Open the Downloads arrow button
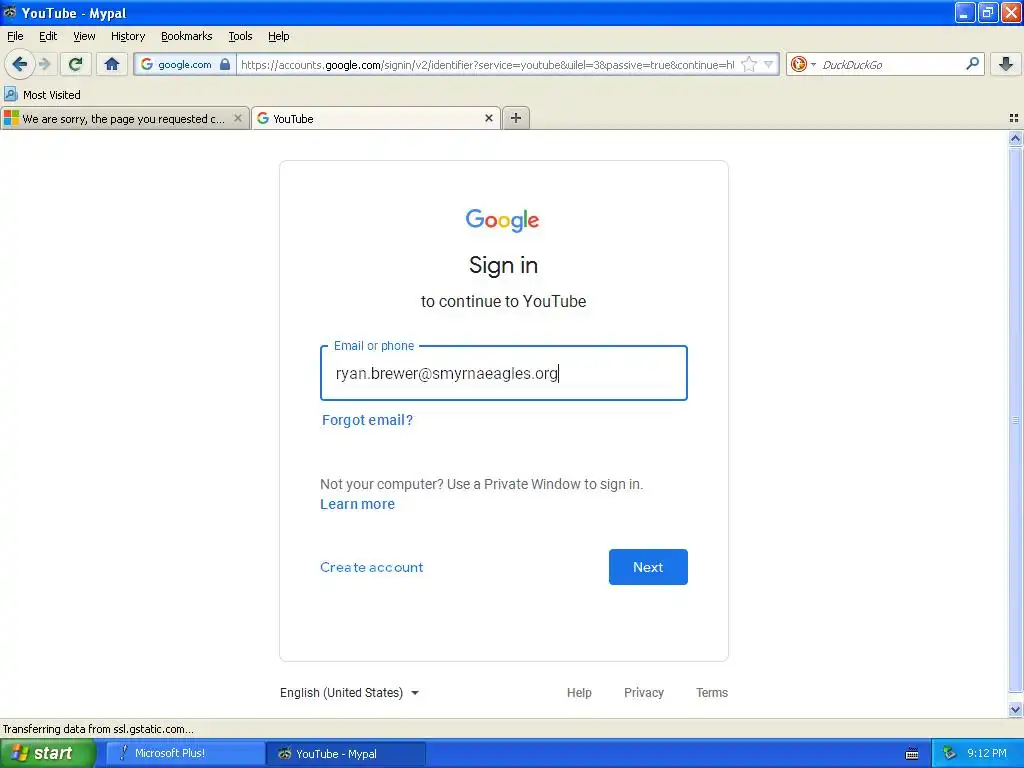 pyautogui.click(x=1006, y=64)
